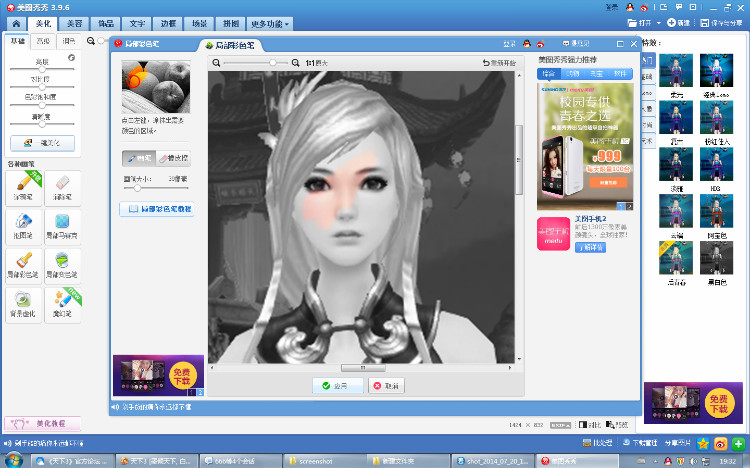The height and width of the screenshot is (468, 750).
Task: Open the 场景 tab
Action: (199, 23)
